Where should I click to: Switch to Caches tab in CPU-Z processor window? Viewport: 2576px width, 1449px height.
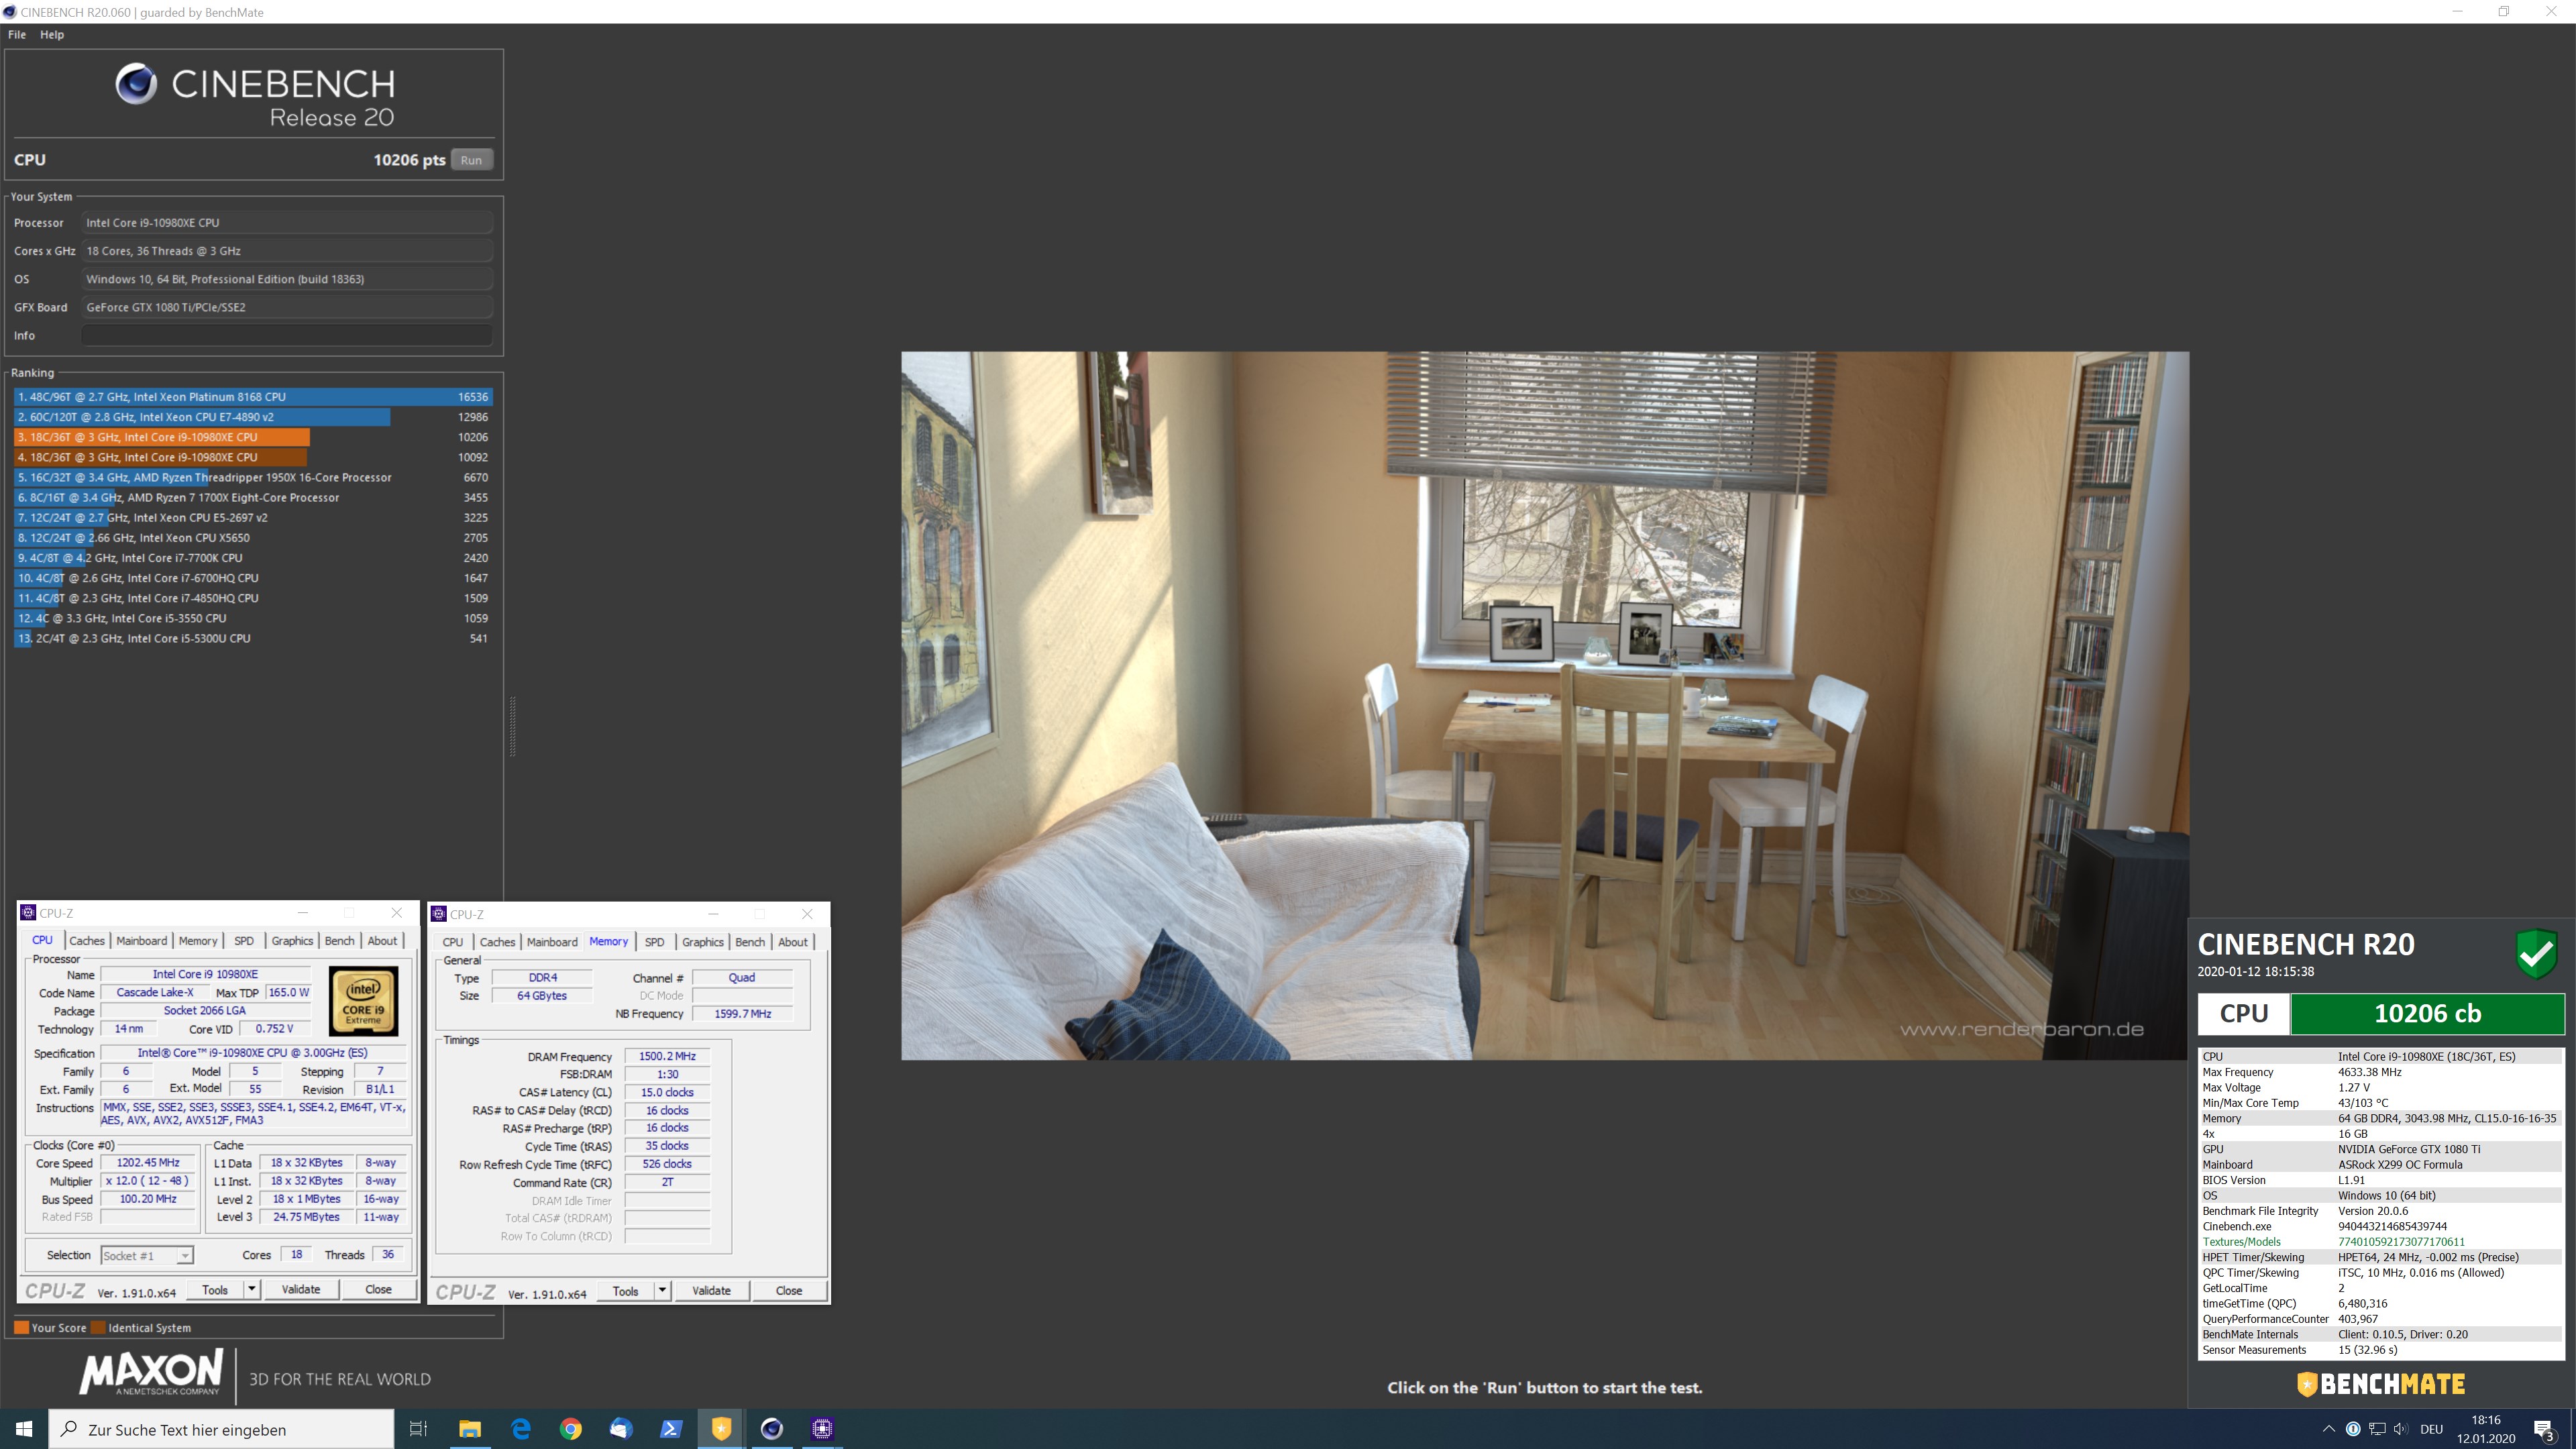click(x=86, y=941)
